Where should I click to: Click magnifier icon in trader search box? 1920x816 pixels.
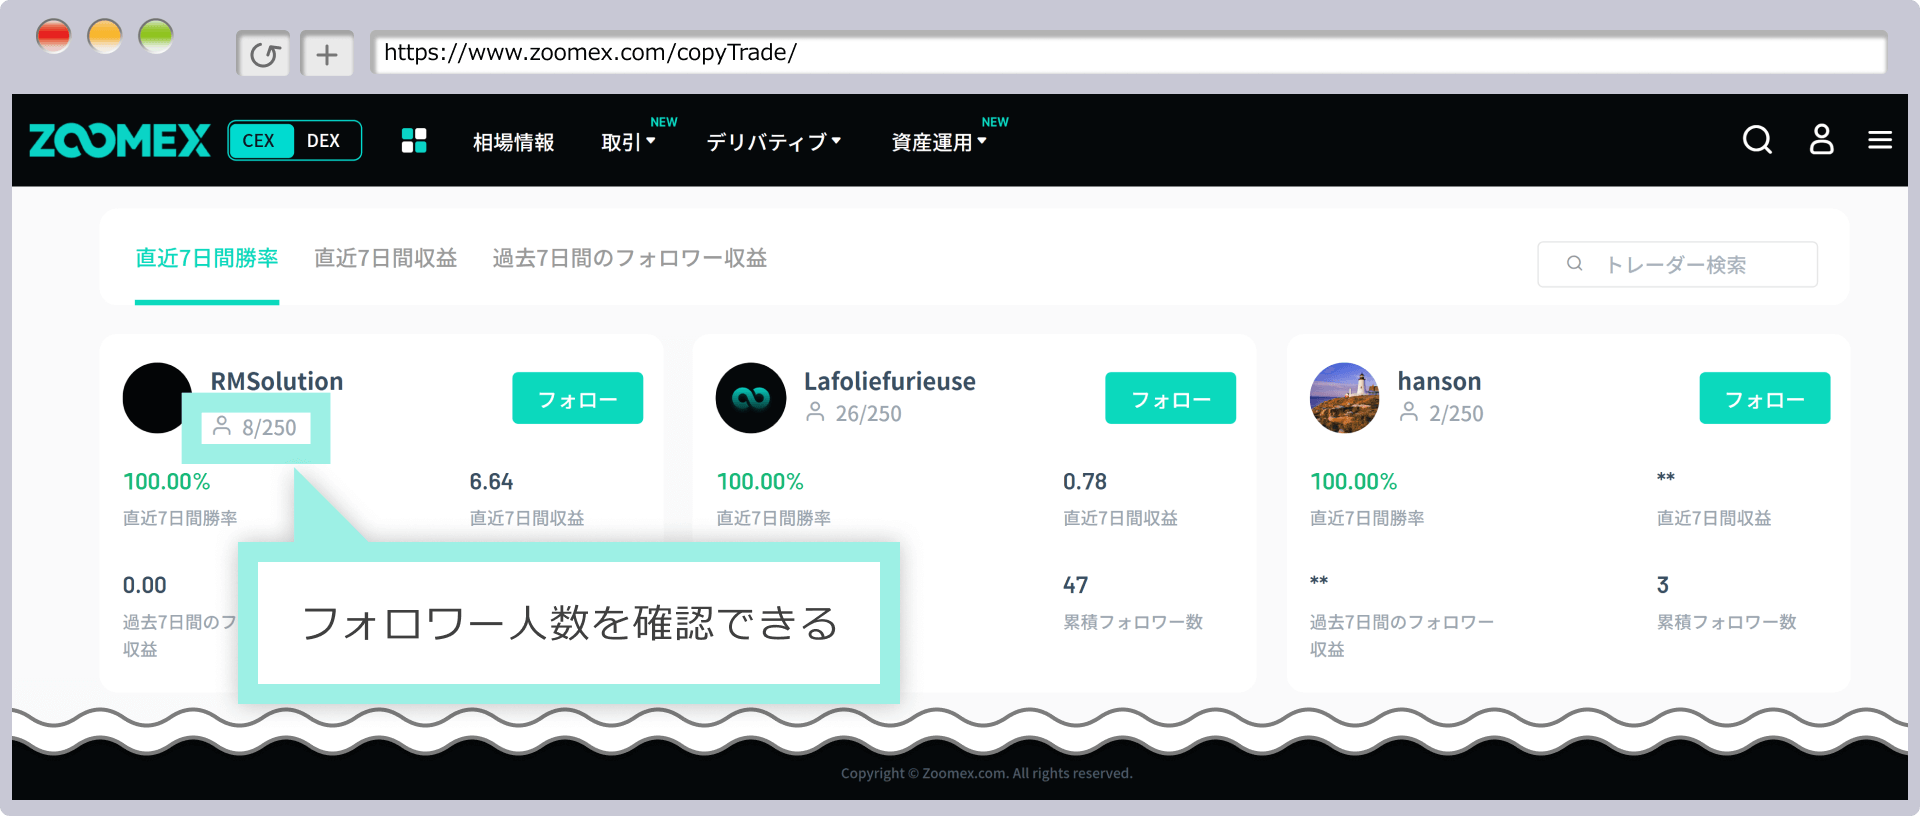pyautogui.click(x=1574, y=264)
